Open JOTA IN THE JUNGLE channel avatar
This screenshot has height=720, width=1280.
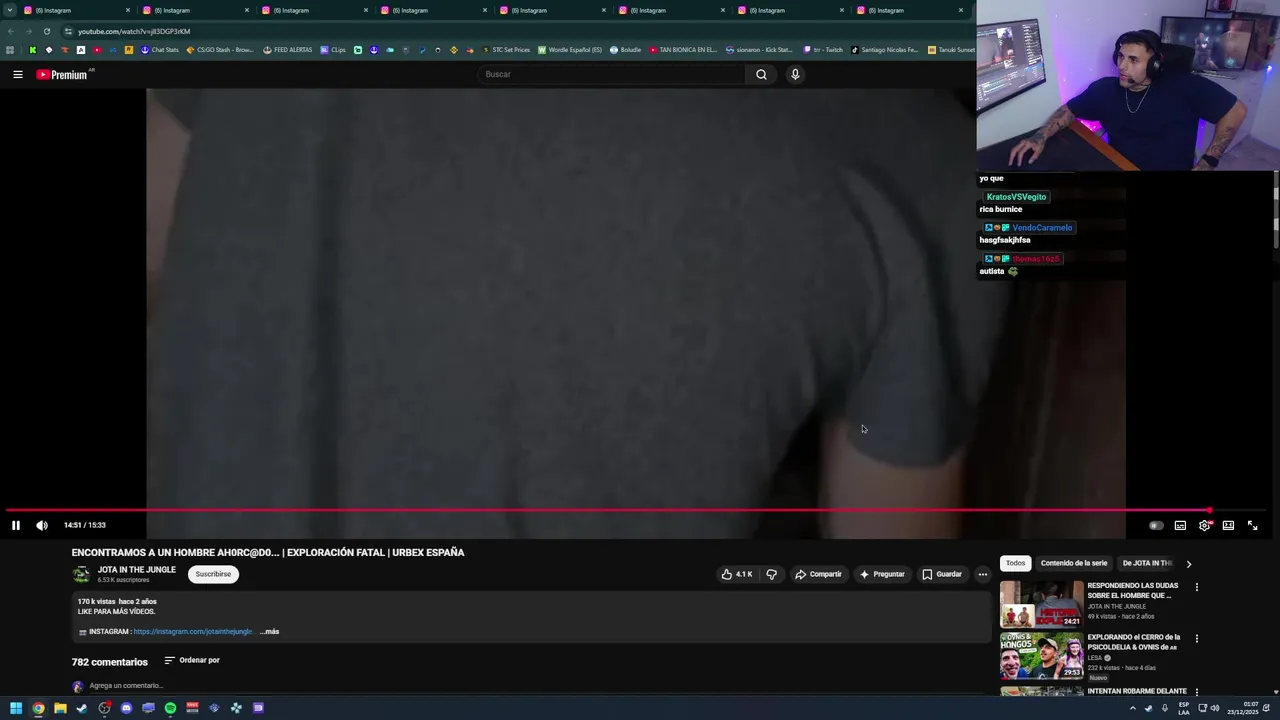(81, 574)
